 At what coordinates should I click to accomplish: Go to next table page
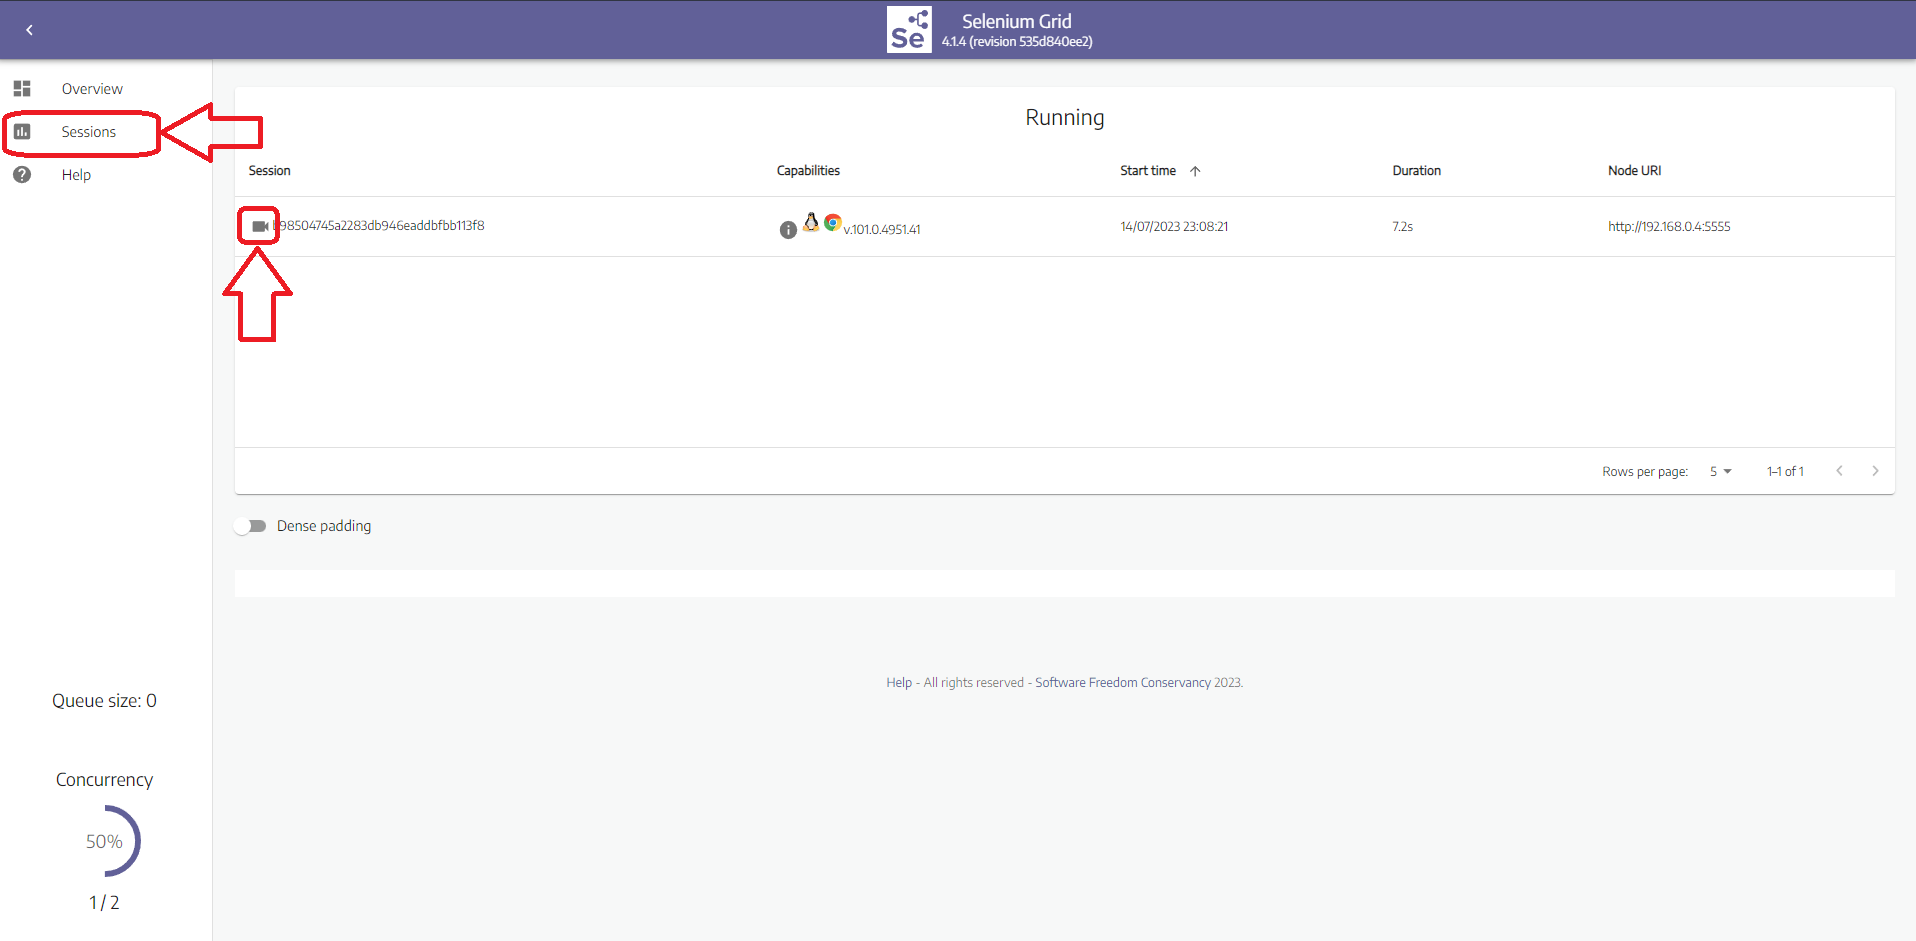point(1875,471)
